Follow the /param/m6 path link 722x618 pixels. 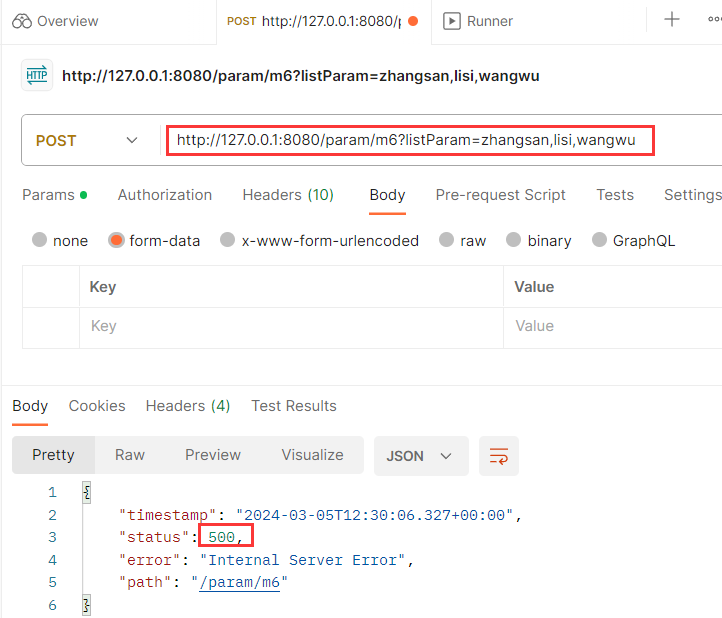239,583
